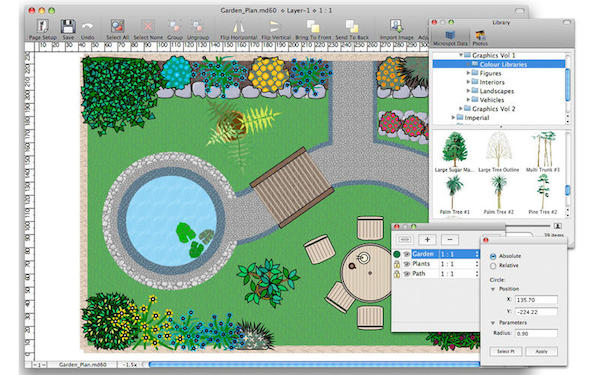600x375 pixels.
Task: Click the Undo arrow icon
Action: tap(88, 27)
